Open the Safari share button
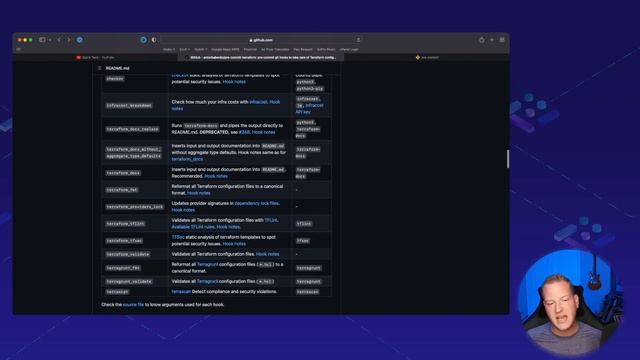This screenshot has width=640, height=360. (482, 40)
